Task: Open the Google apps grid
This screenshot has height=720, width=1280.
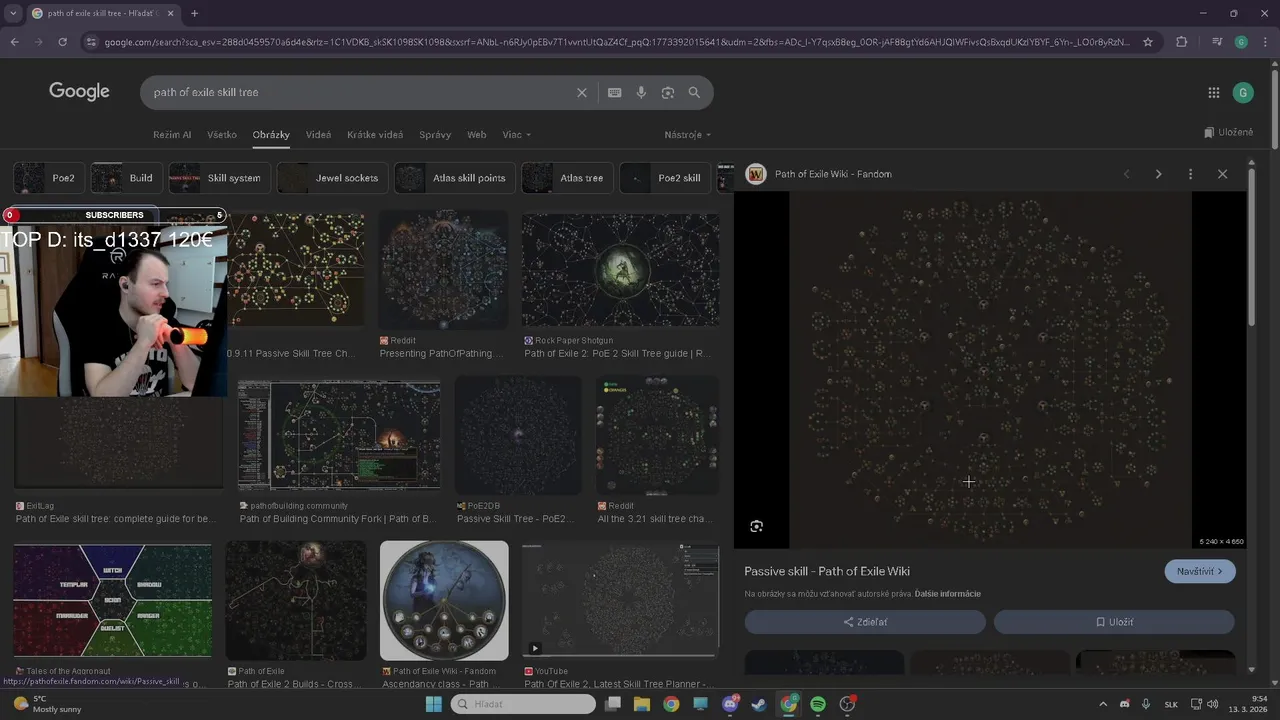Action: click(x=1214, y=93)
